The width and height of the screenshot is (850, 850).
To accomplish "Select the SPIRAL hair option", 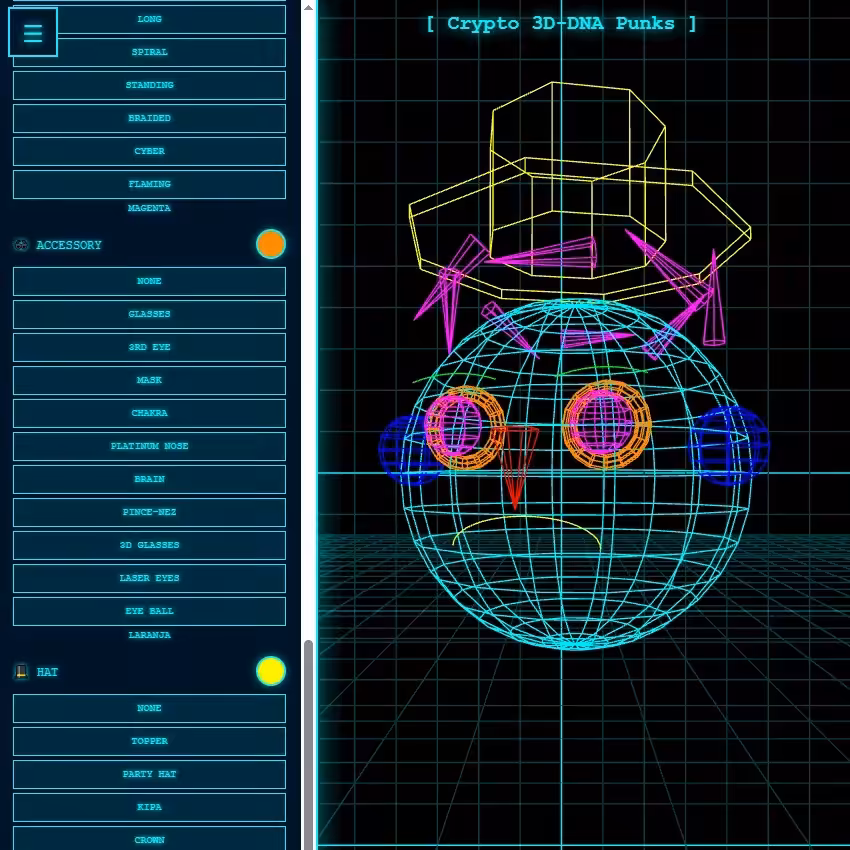I will [149, 52].
